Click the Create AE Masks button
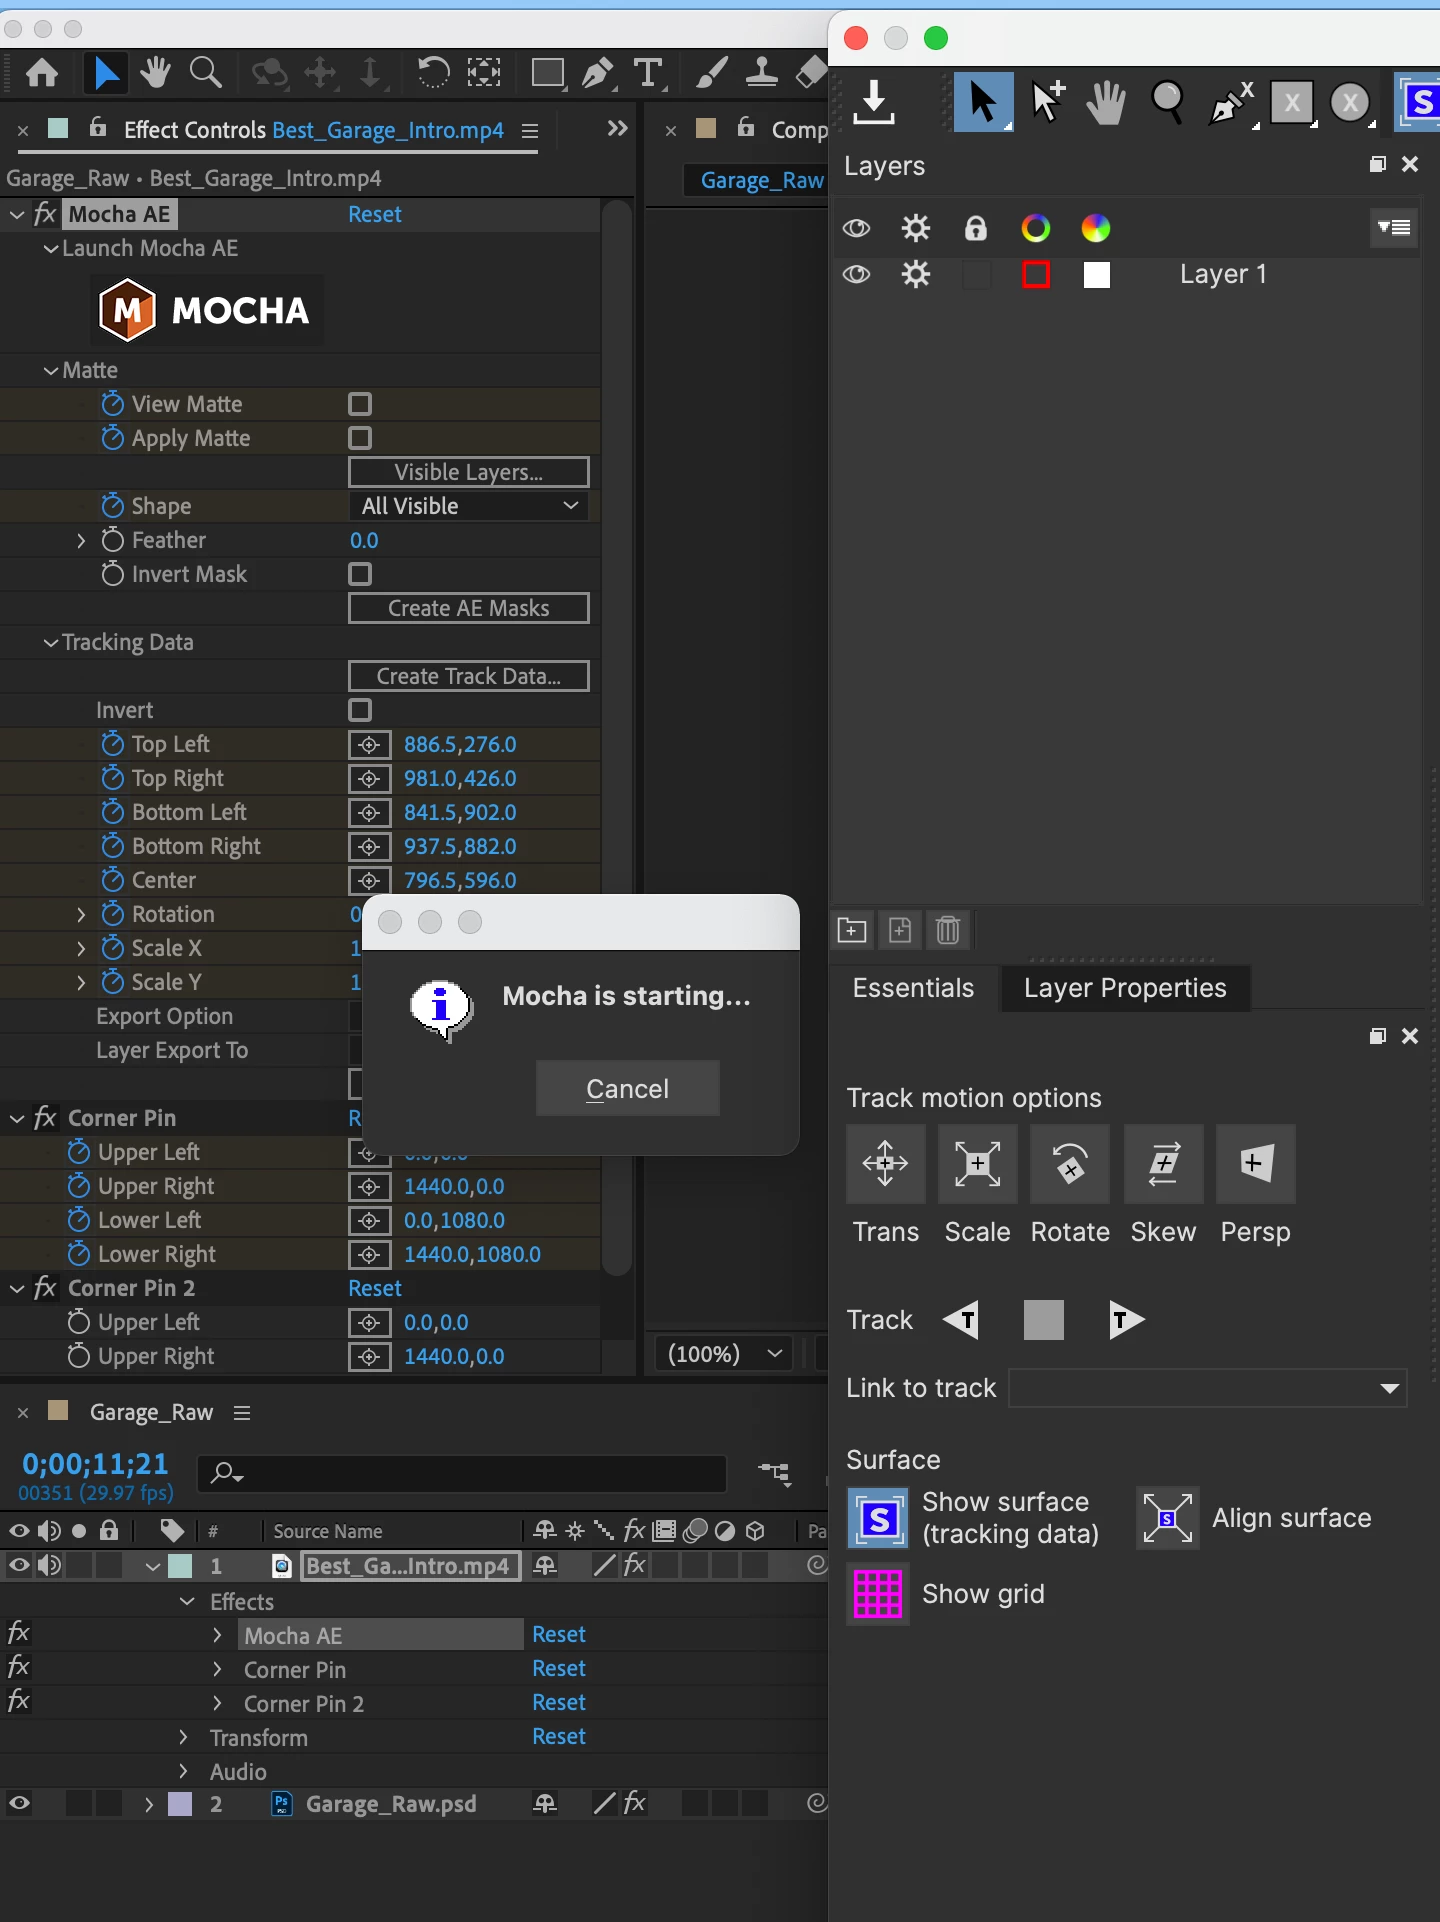 469,608
